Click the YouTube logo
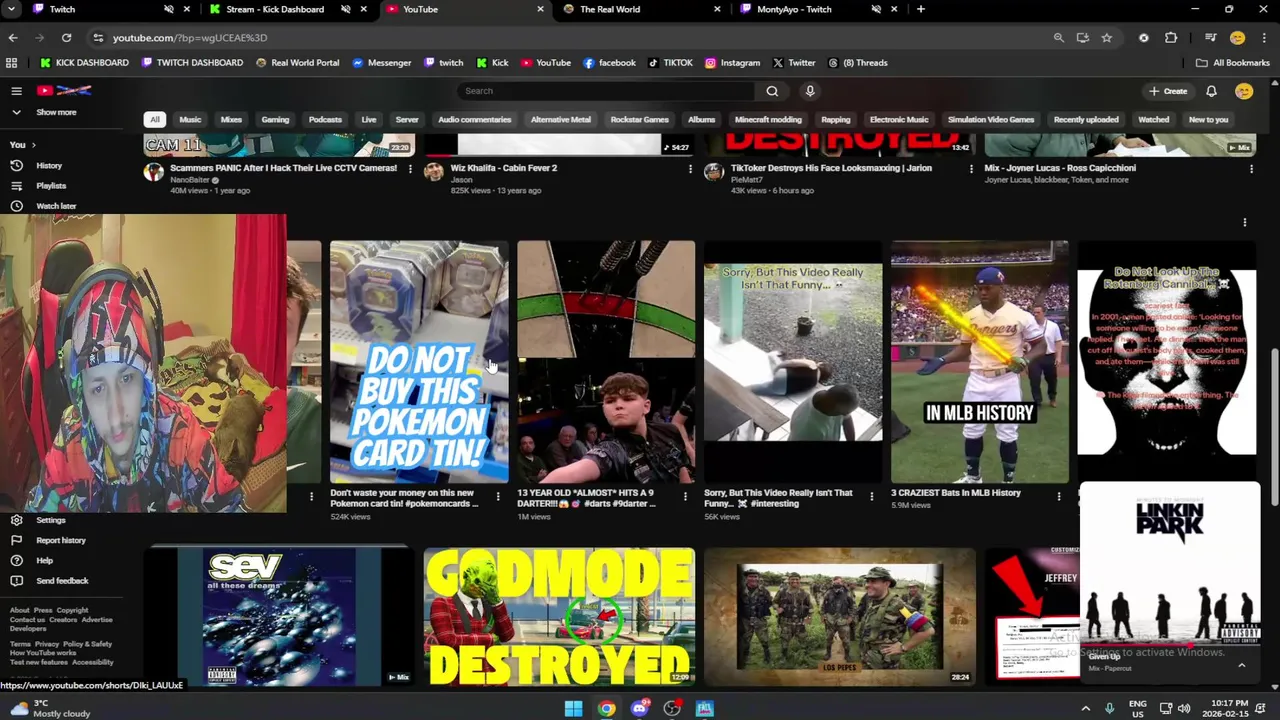Viewport: 1280px width, 720px height. click(64, 91)
